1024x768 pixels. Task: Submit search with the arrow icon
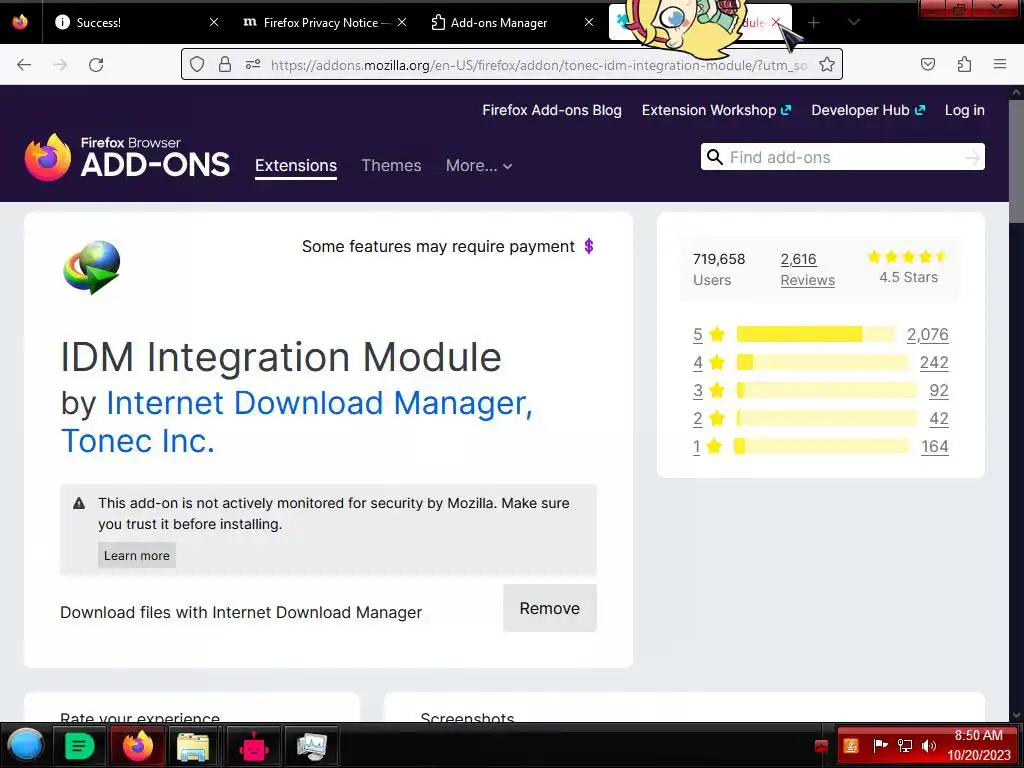[x=972, y=157]
